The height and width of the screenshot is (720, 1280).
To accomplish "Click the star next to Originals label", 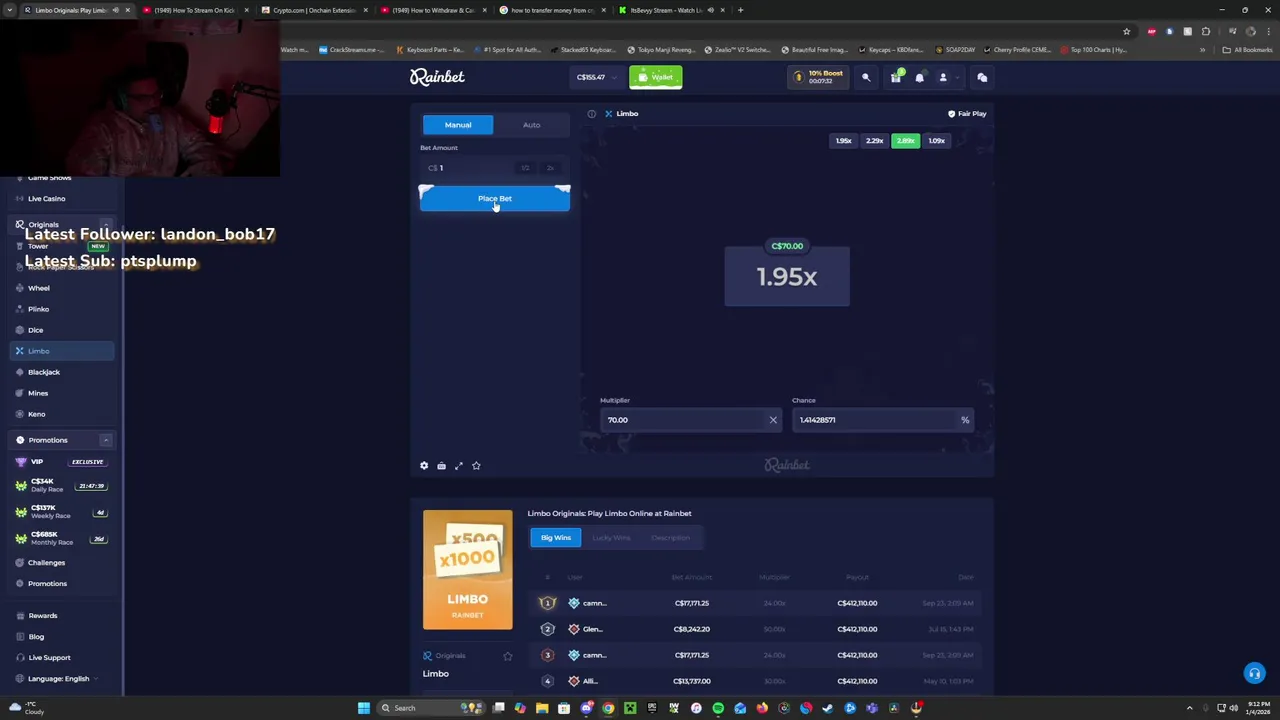I will (x=508, y=656).
